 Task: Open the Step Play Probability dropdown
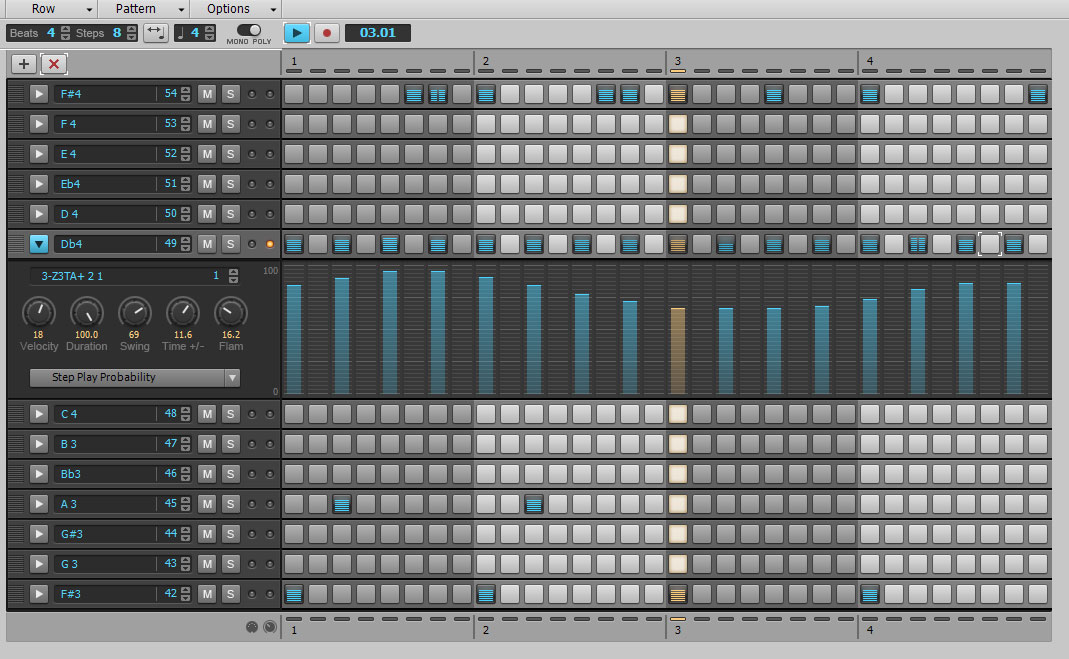coord(135,378)
